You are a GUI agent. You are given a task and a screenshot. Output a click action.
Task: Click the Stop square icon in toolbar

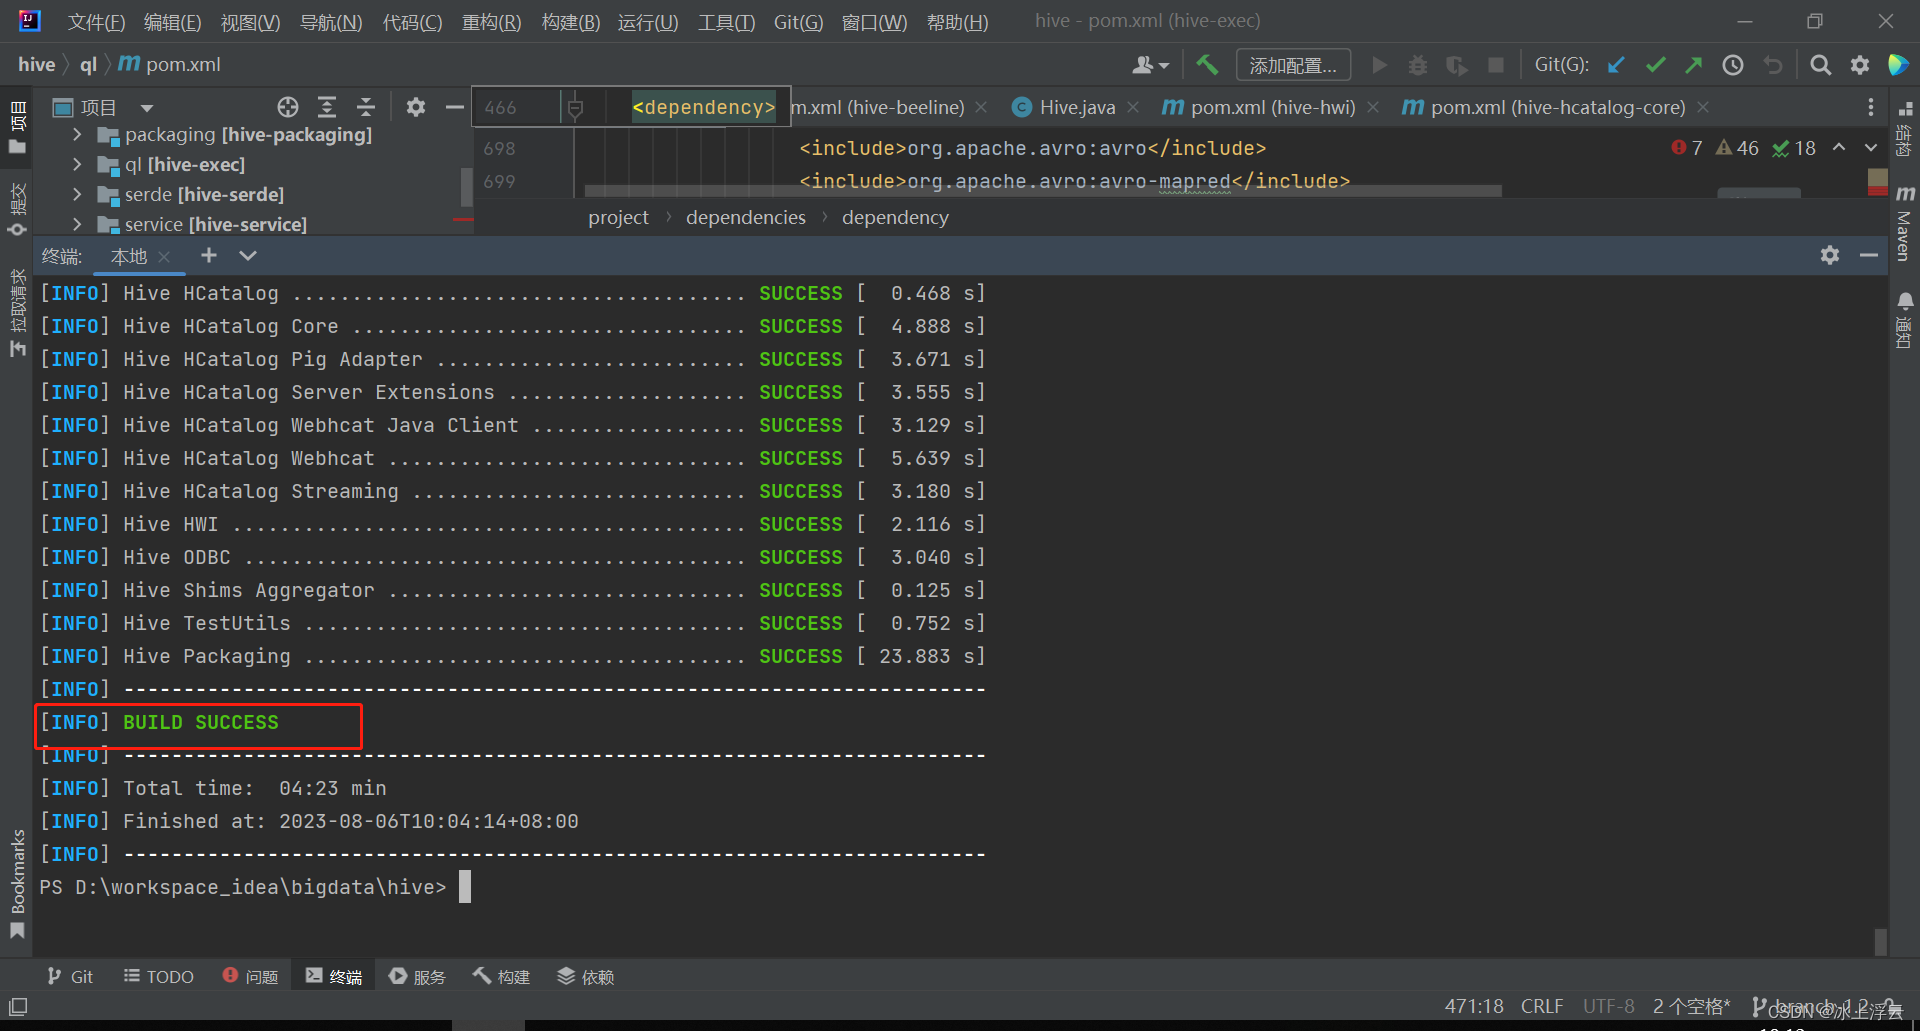click(1496, 65)
